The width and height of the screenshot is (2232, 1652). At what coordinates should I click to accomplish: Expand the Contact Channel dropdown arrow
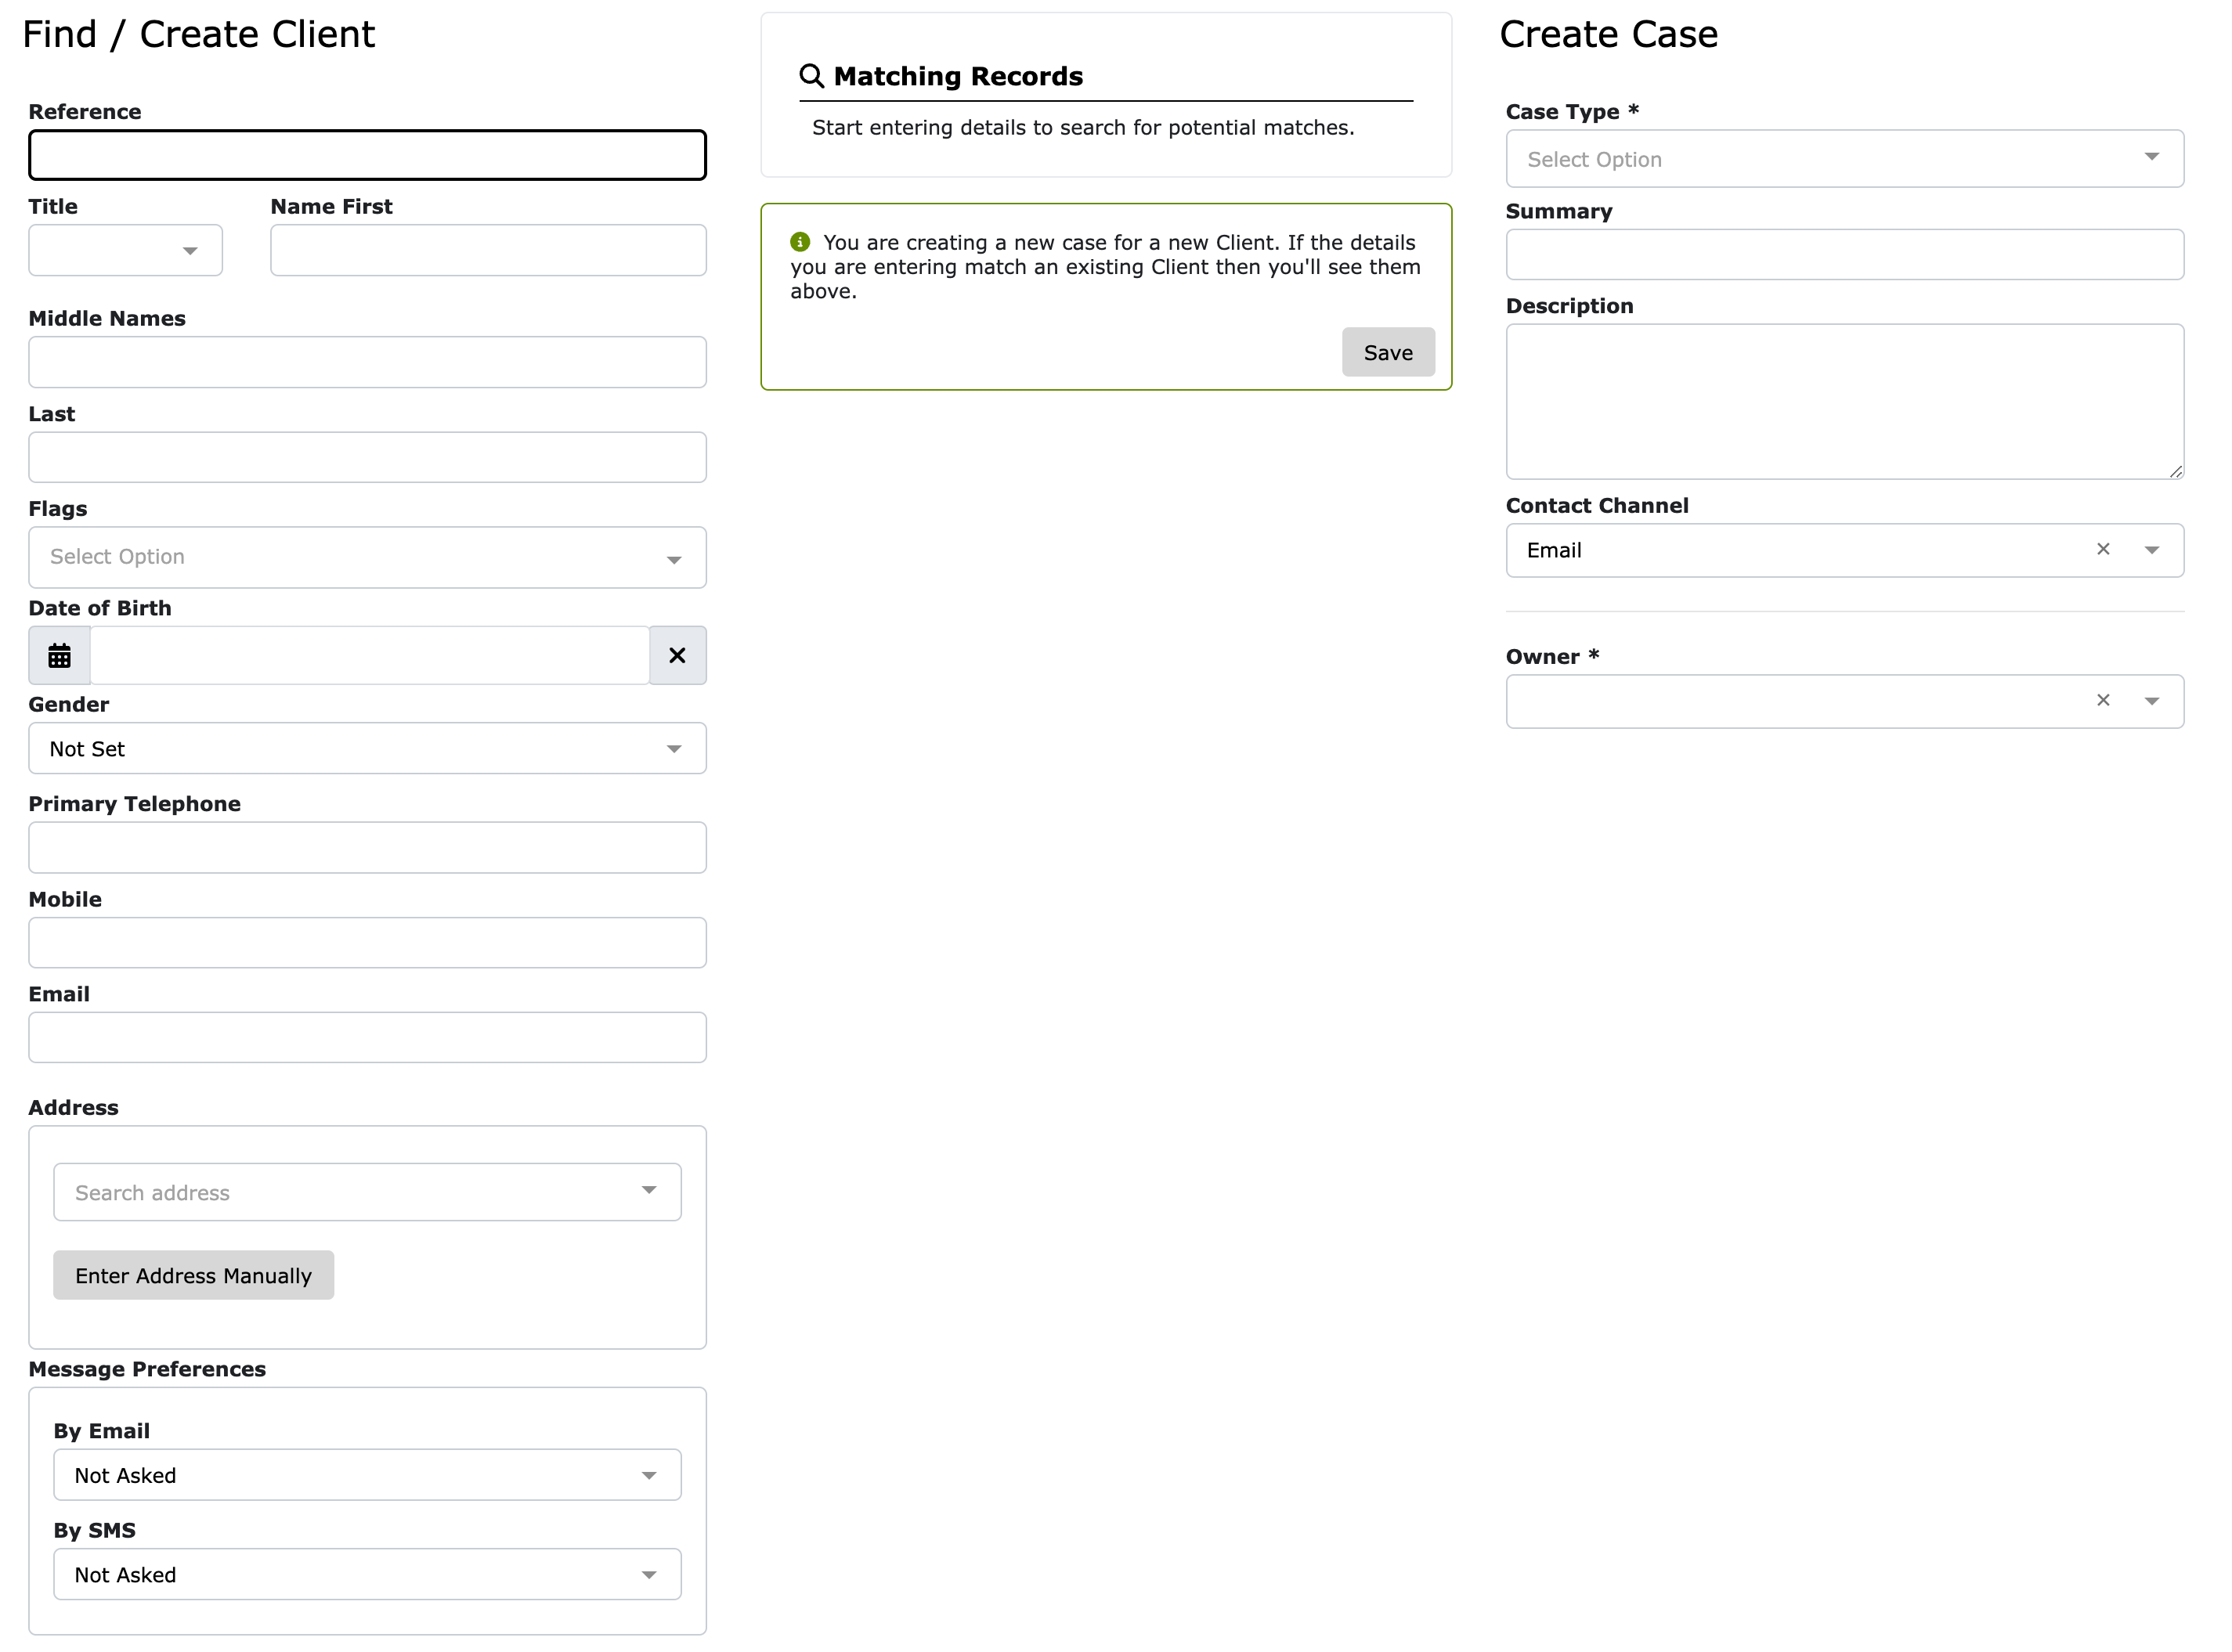coord(2153,550)
